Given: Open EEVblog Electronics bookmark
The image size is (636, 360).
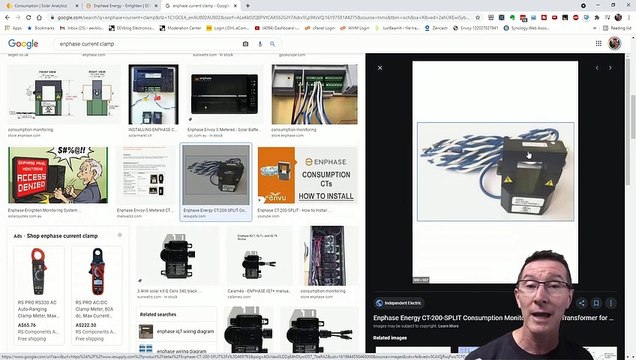Looking at the screenshot, I should [x=132, y=28].
